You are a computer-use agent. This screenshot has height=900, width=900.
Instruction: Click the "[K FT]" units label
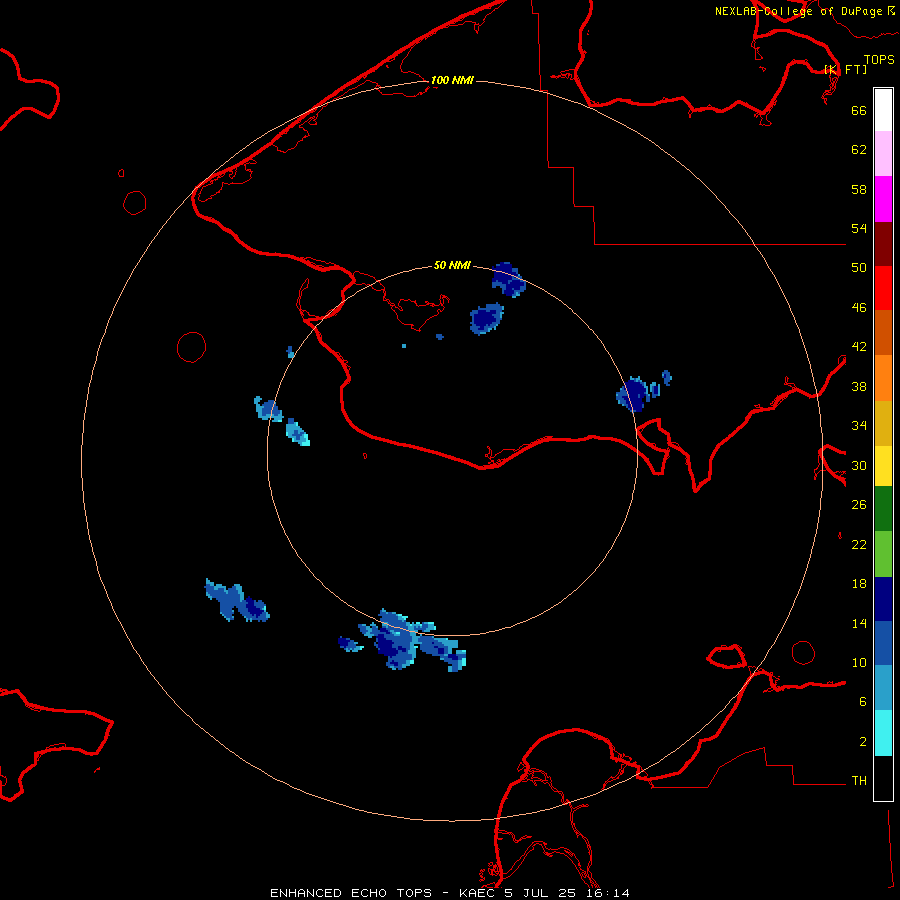pos(845,69)
